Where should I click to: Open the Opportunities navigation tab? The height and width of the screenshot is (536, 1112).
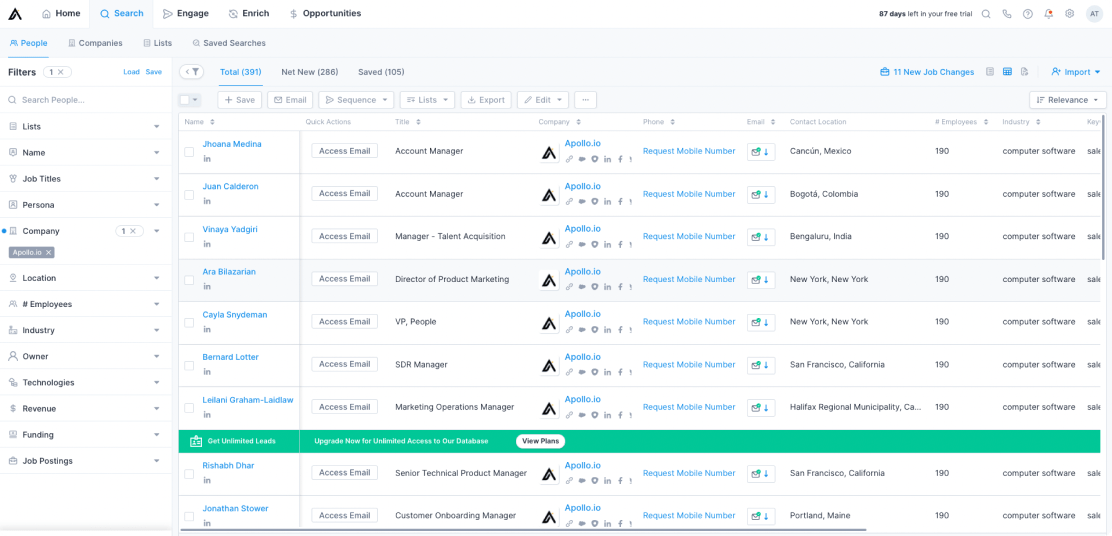click(326, 13)
